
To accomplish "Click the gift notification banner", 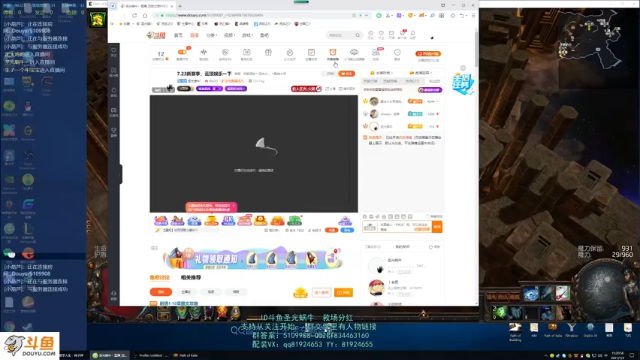I will pyautogui.click(x=253, y=258).
